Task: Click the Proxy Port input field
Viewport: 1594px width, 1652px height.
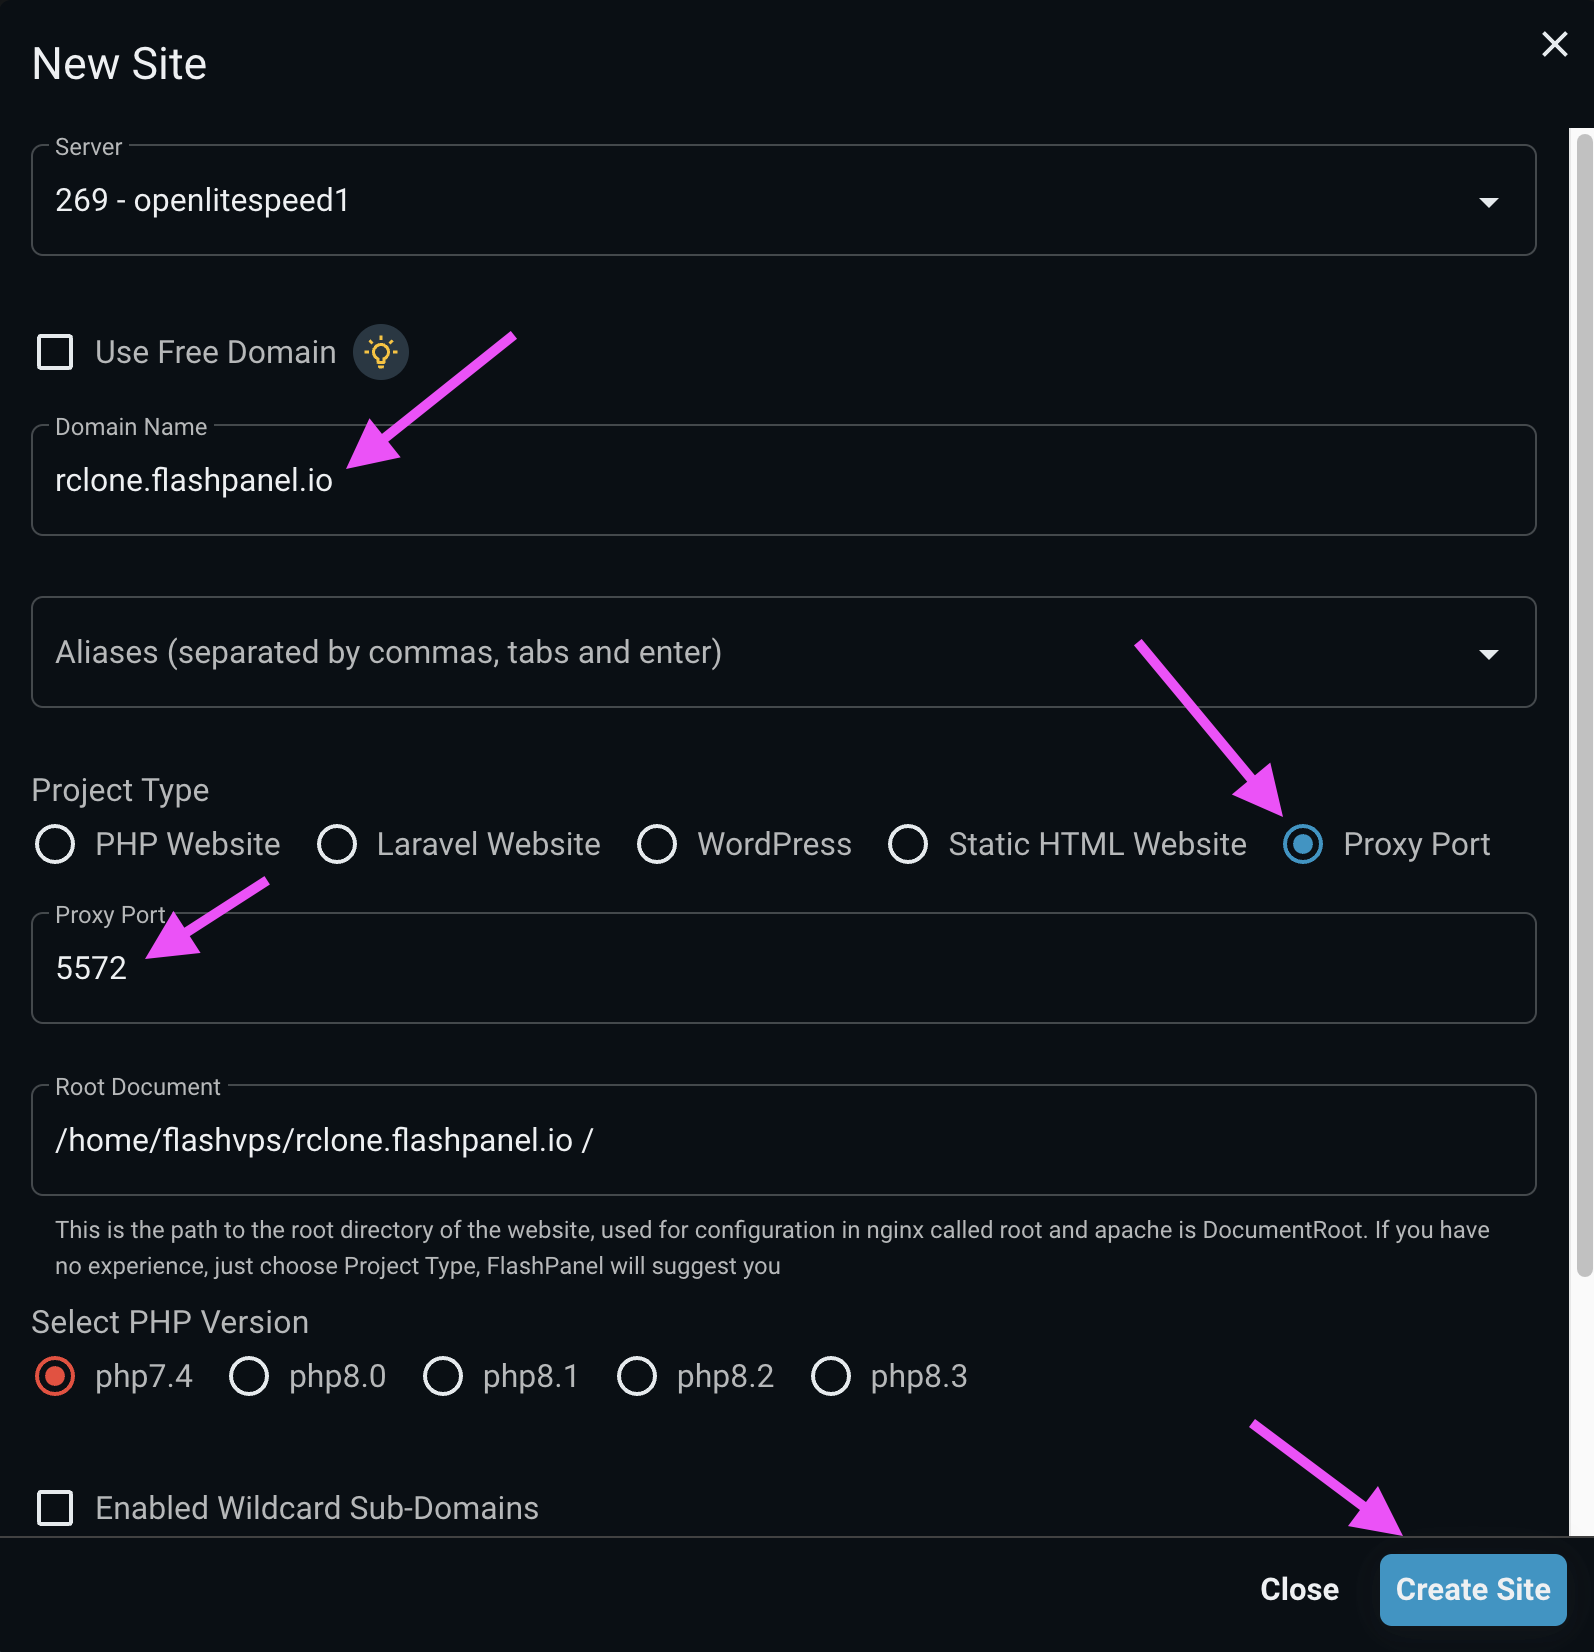Action: pyautogui.click(x=783, y=968)
